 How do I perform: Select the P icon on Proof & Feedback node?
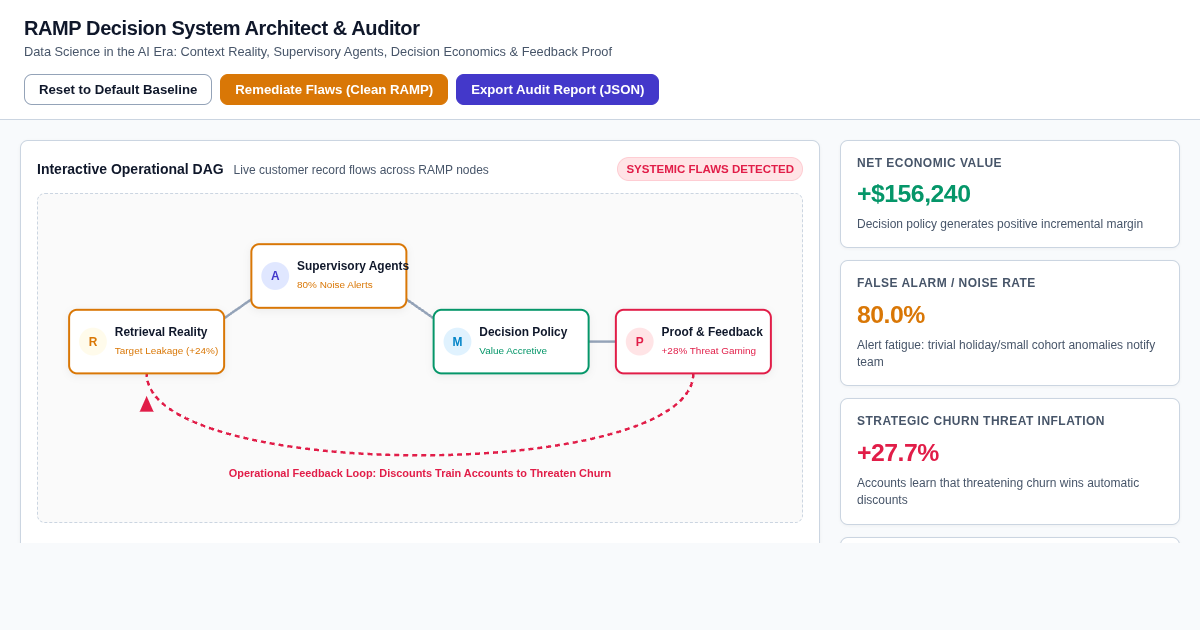coord(640,342)
